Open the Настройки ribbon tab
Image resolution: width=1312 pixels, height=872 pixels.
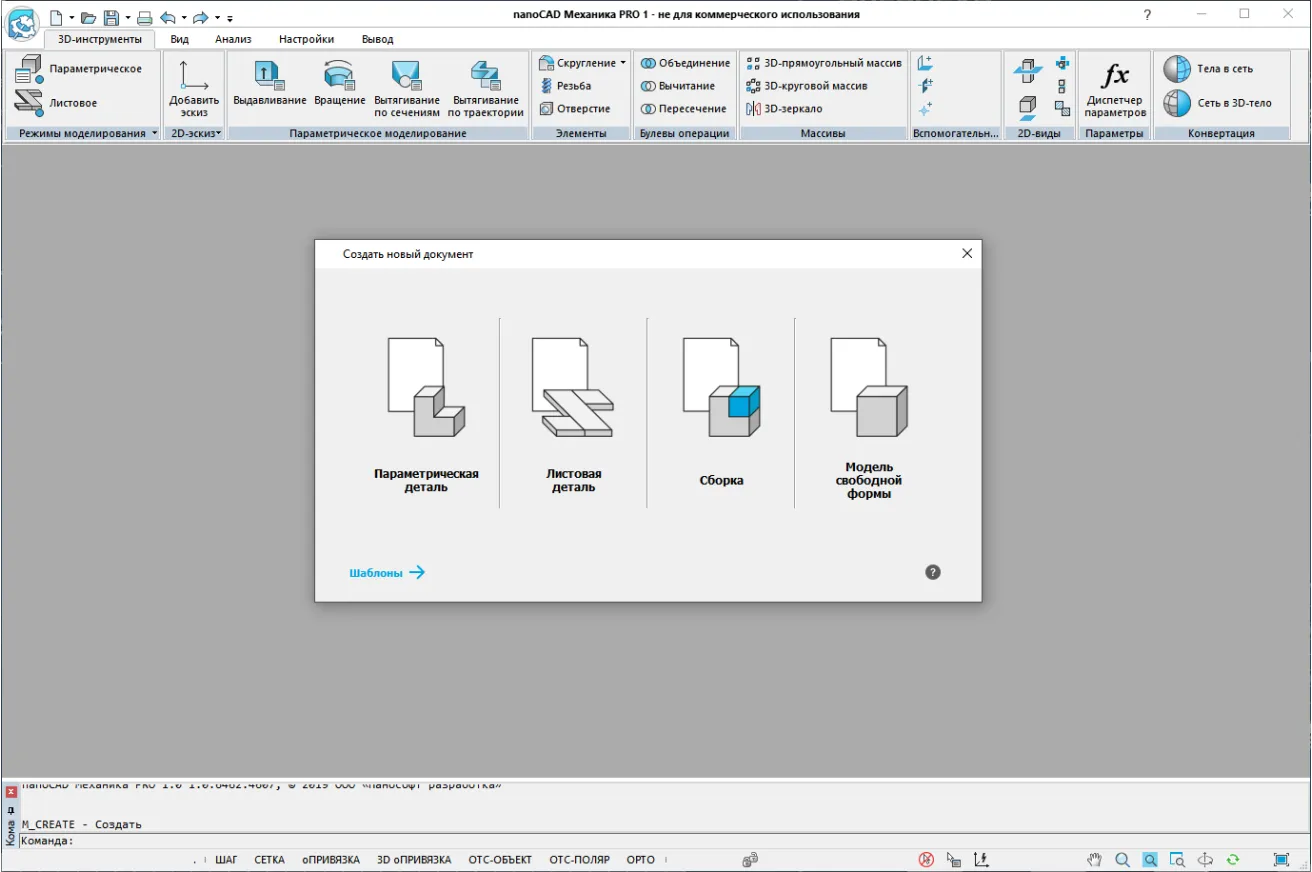click(x=306, y=39)
